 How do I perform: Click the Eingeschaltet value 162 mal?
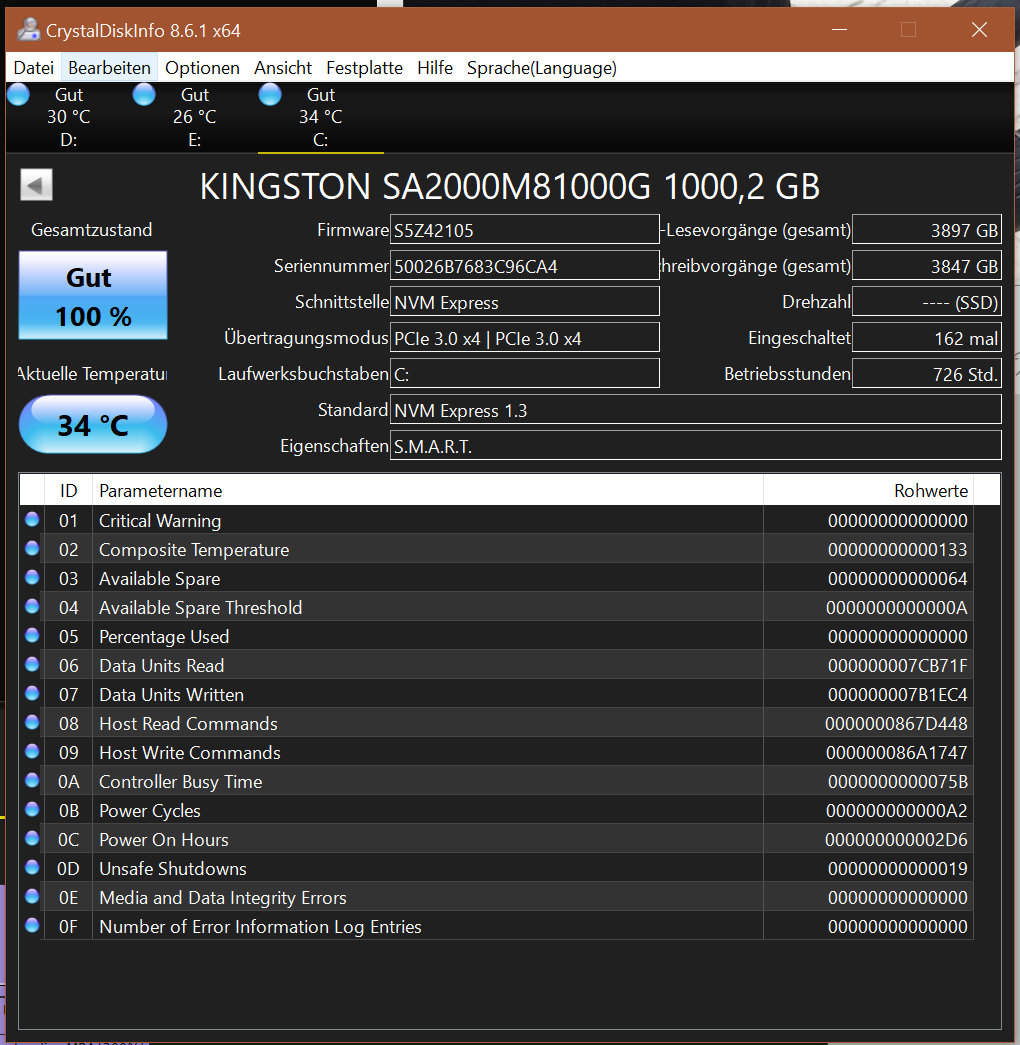coord(927,338)
